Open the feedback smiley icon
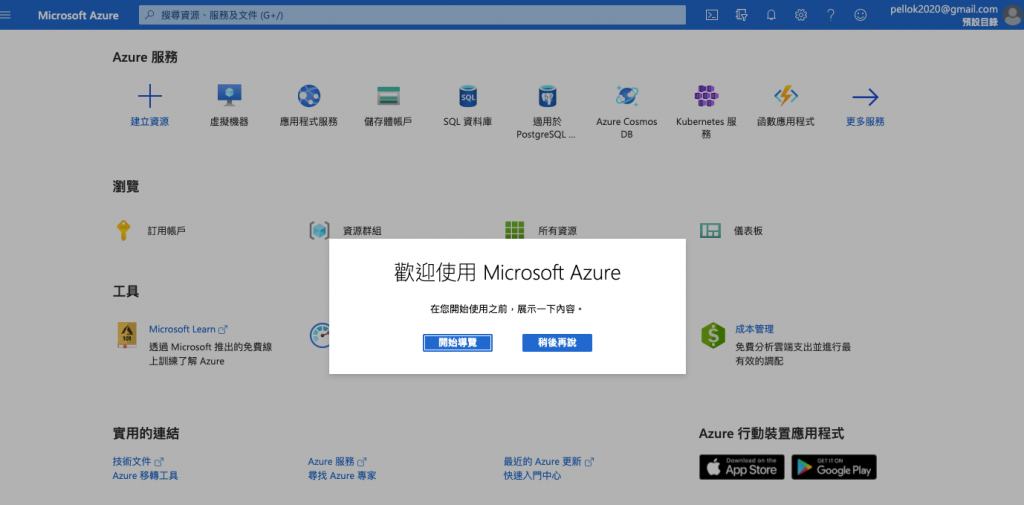The width and height of the screenshot is (1024, 505). [860, 15]
